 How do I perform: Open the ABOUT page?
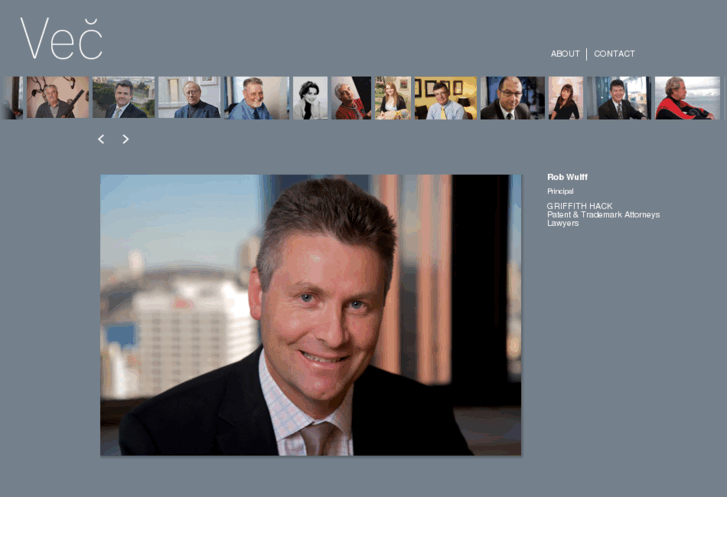(565, 54)
